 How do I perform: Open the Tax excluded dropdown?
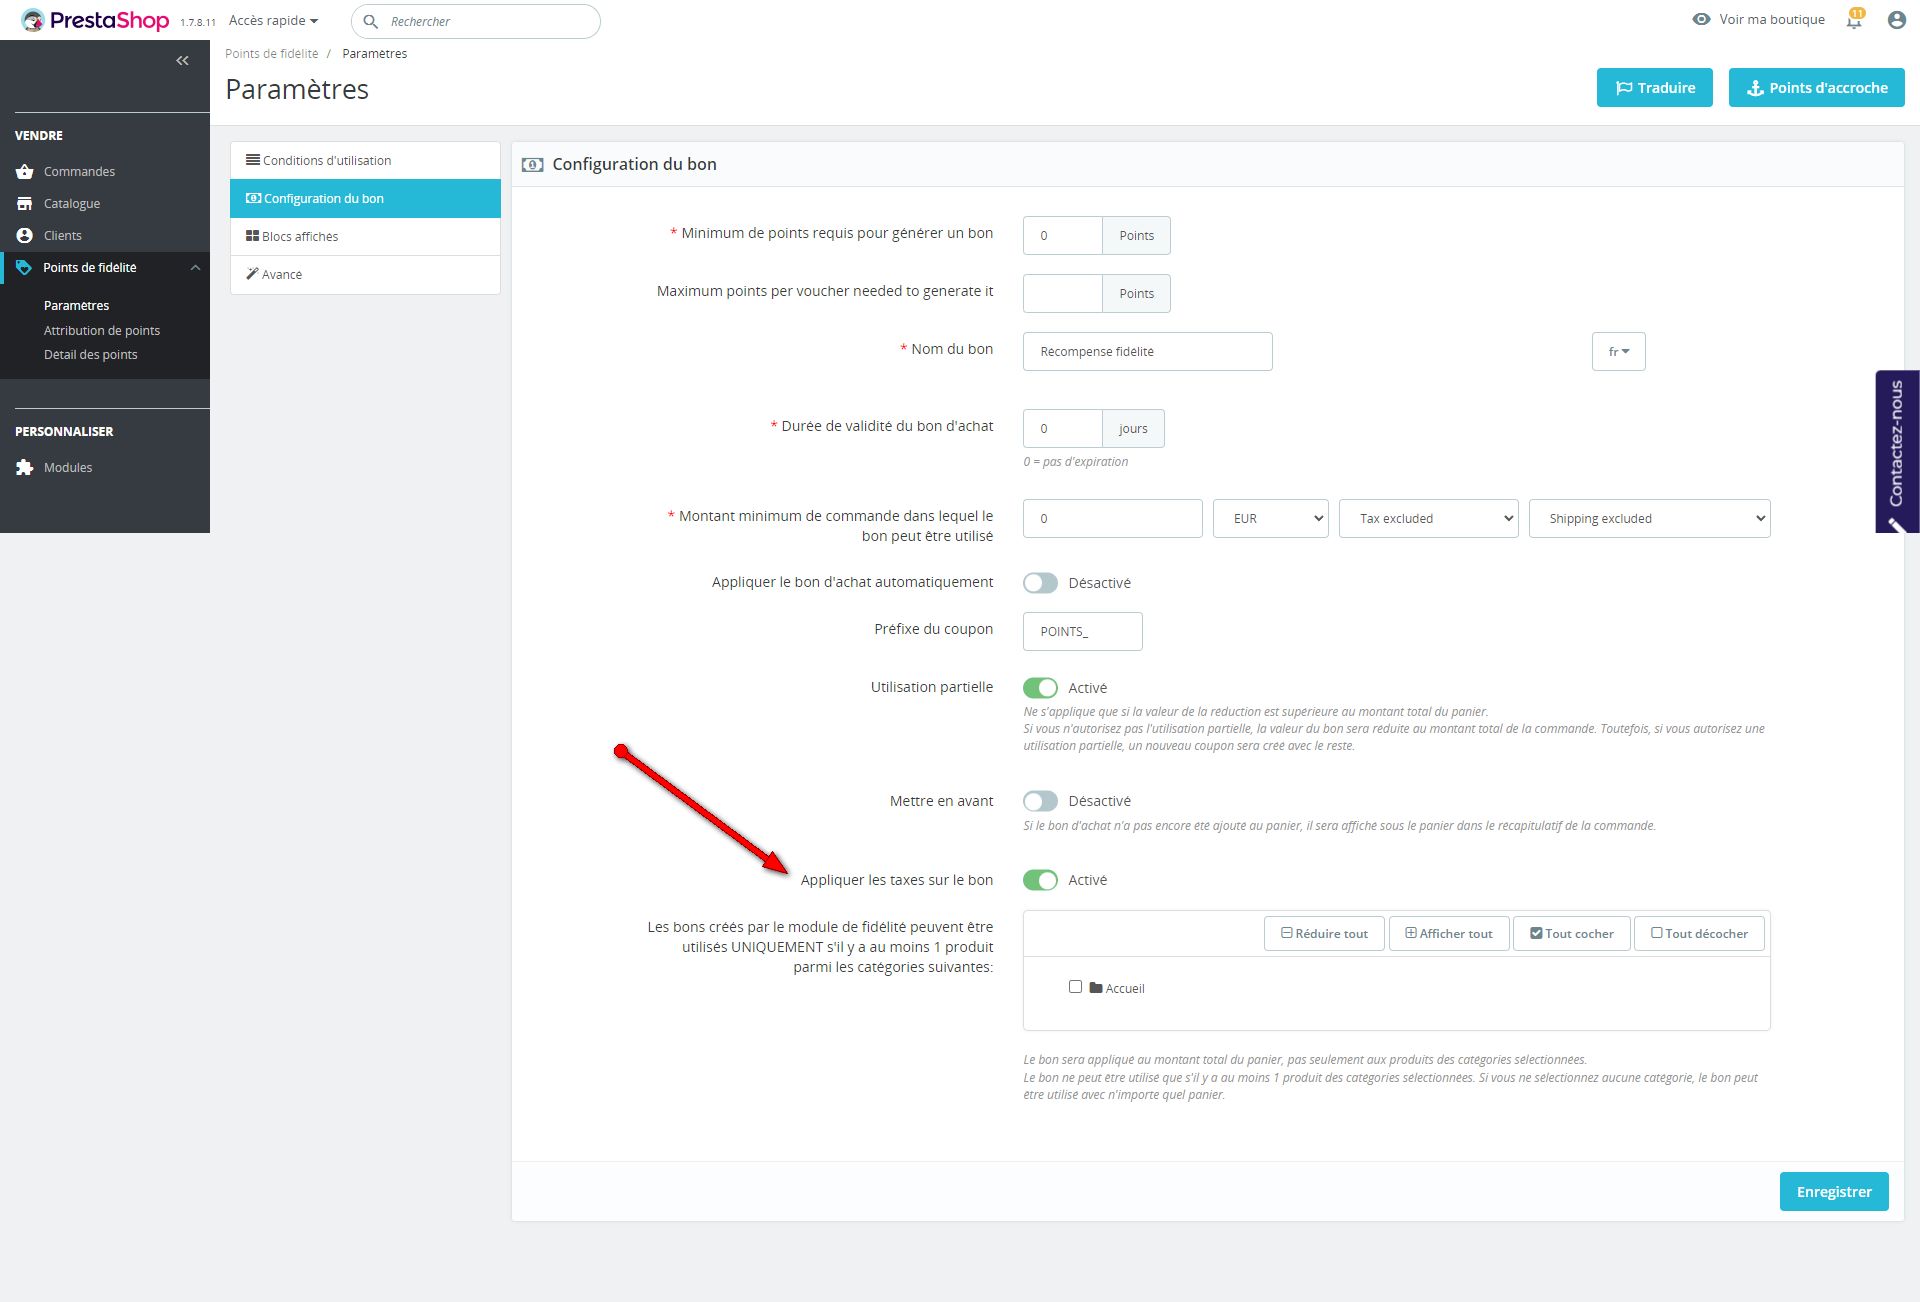(1428, 519)
